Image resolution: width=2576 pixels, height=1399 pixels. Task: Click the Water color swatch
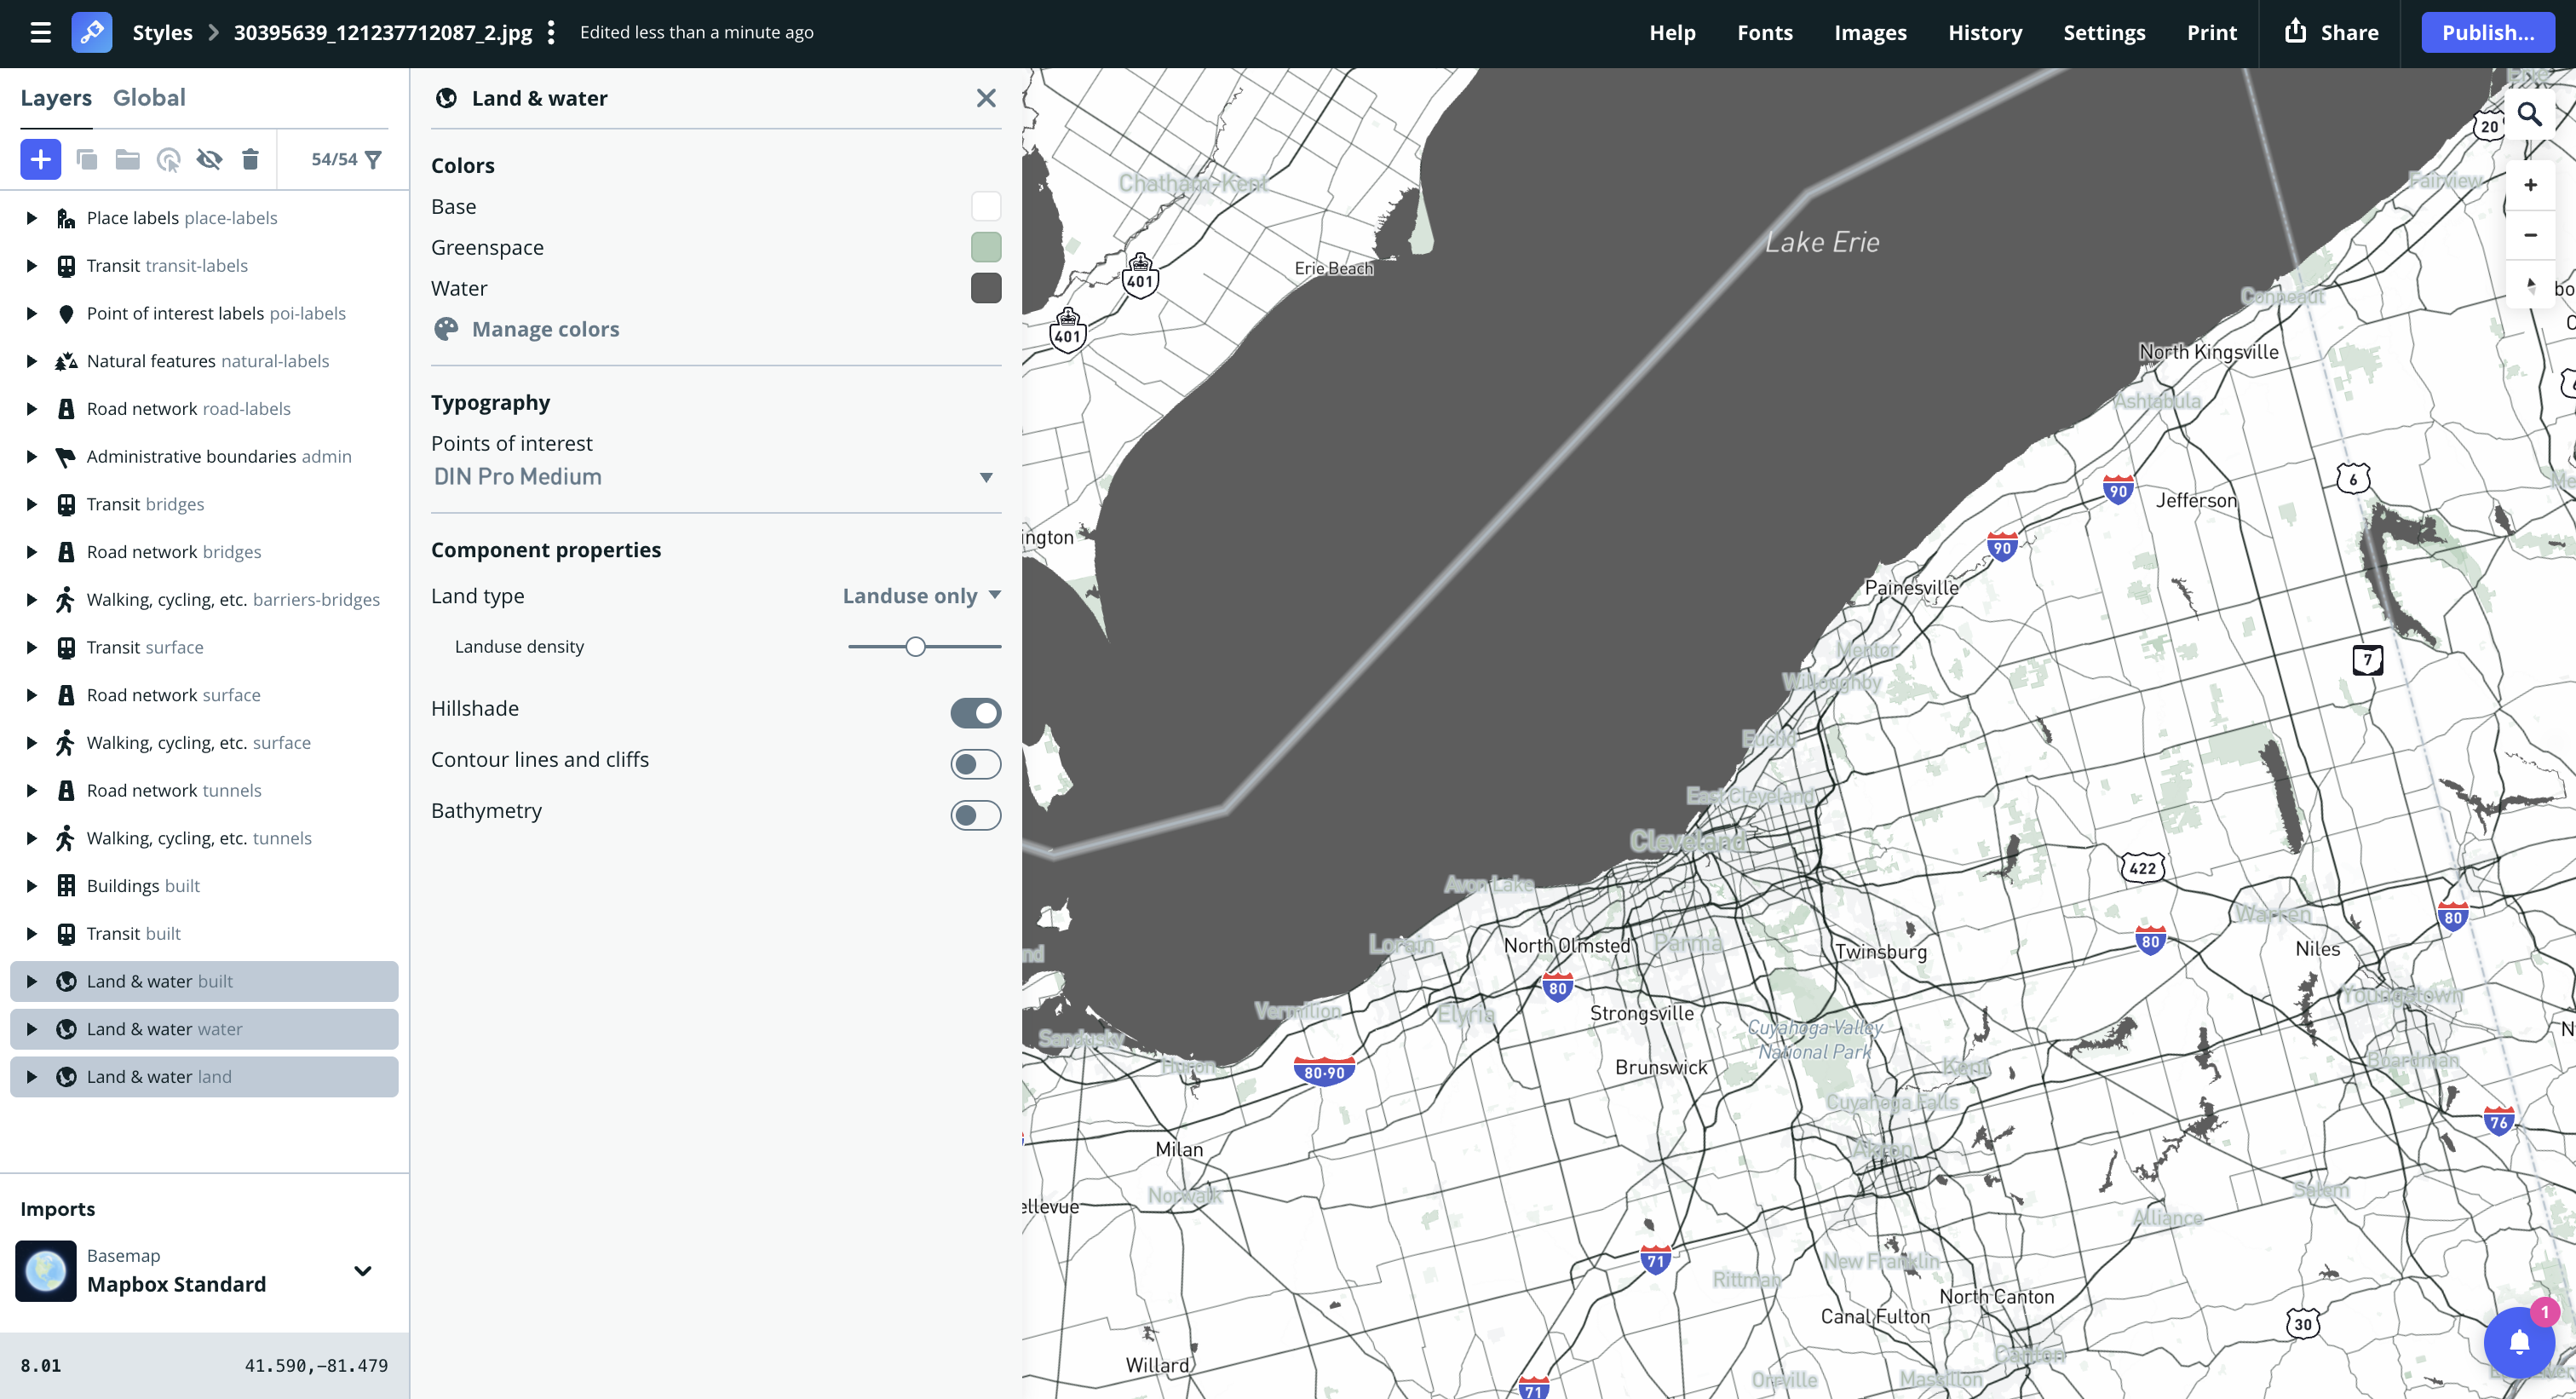[985, 288]
